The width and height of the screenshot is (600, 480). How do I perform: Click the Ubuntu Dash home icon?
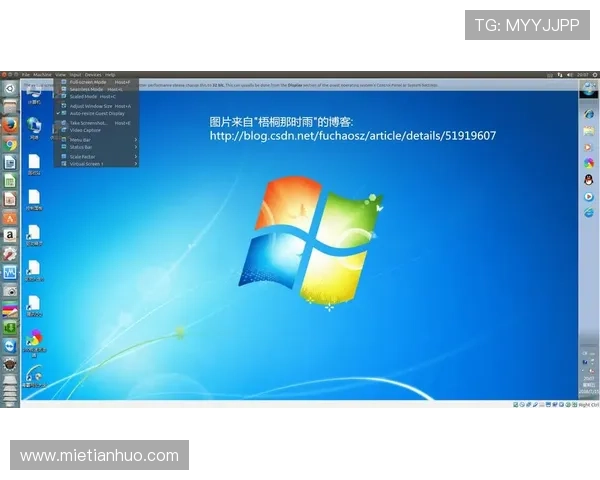(10, 88)
